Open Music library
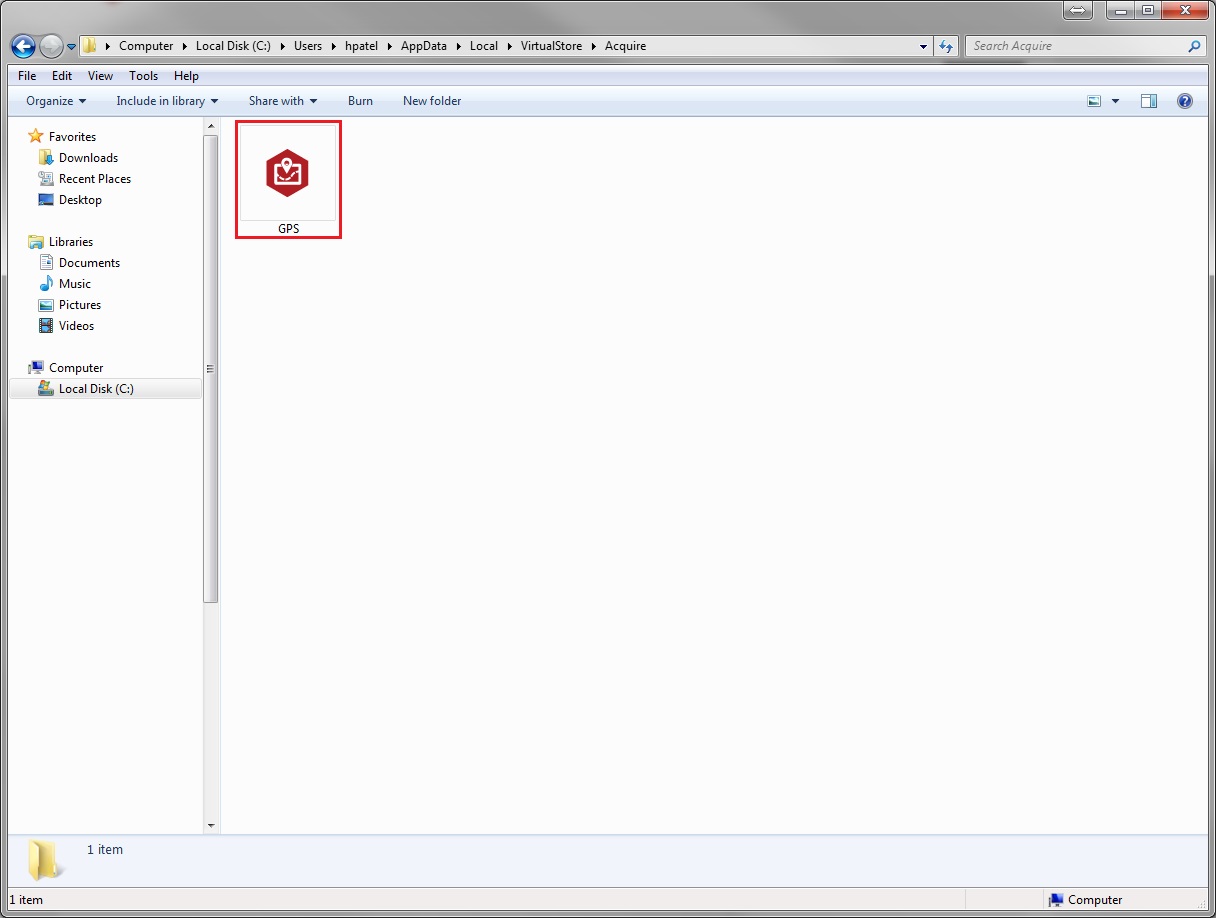The height and width of the screenshot is (918, 1216). click(x=75, y=284)
